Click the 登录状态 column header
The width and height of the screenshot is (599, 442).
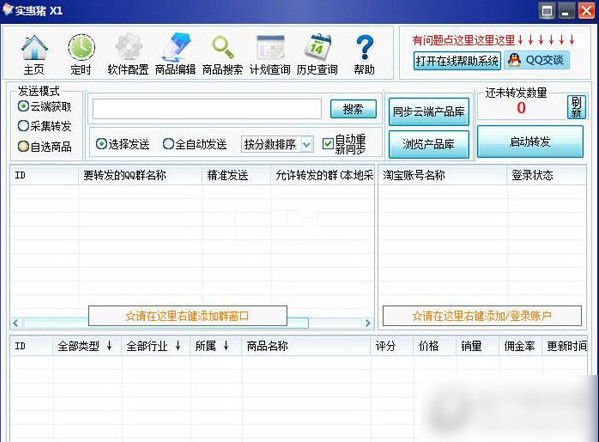pyautogui.click(x=546, y=175)
